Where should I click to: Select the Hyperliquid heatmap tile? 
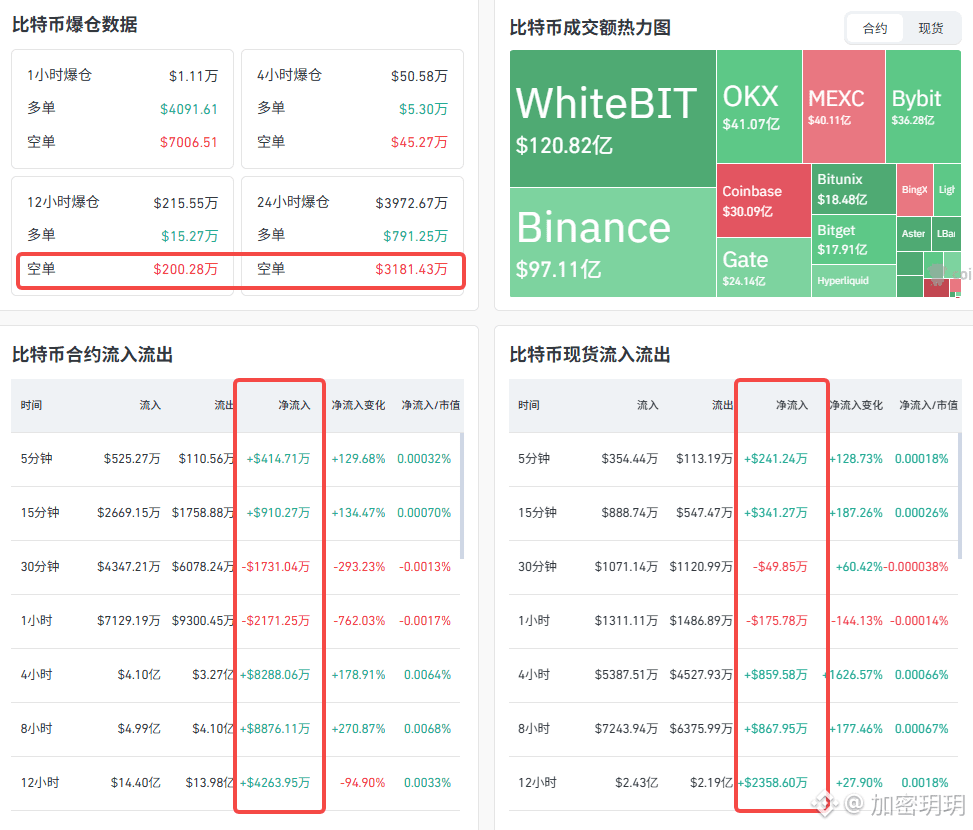click(854, 281)
